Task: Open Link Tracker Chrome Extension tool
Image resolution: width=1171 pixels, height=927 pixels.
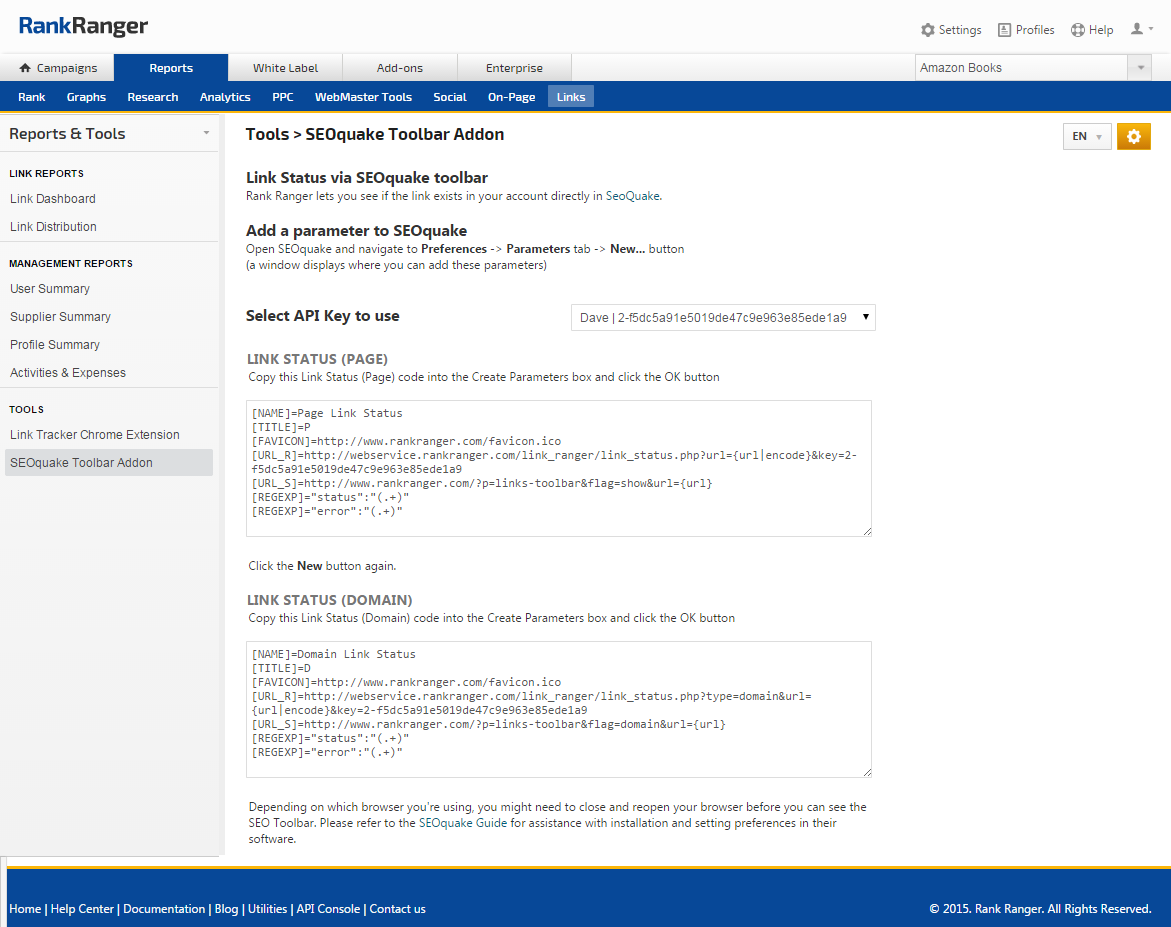Action: point(95,435)
